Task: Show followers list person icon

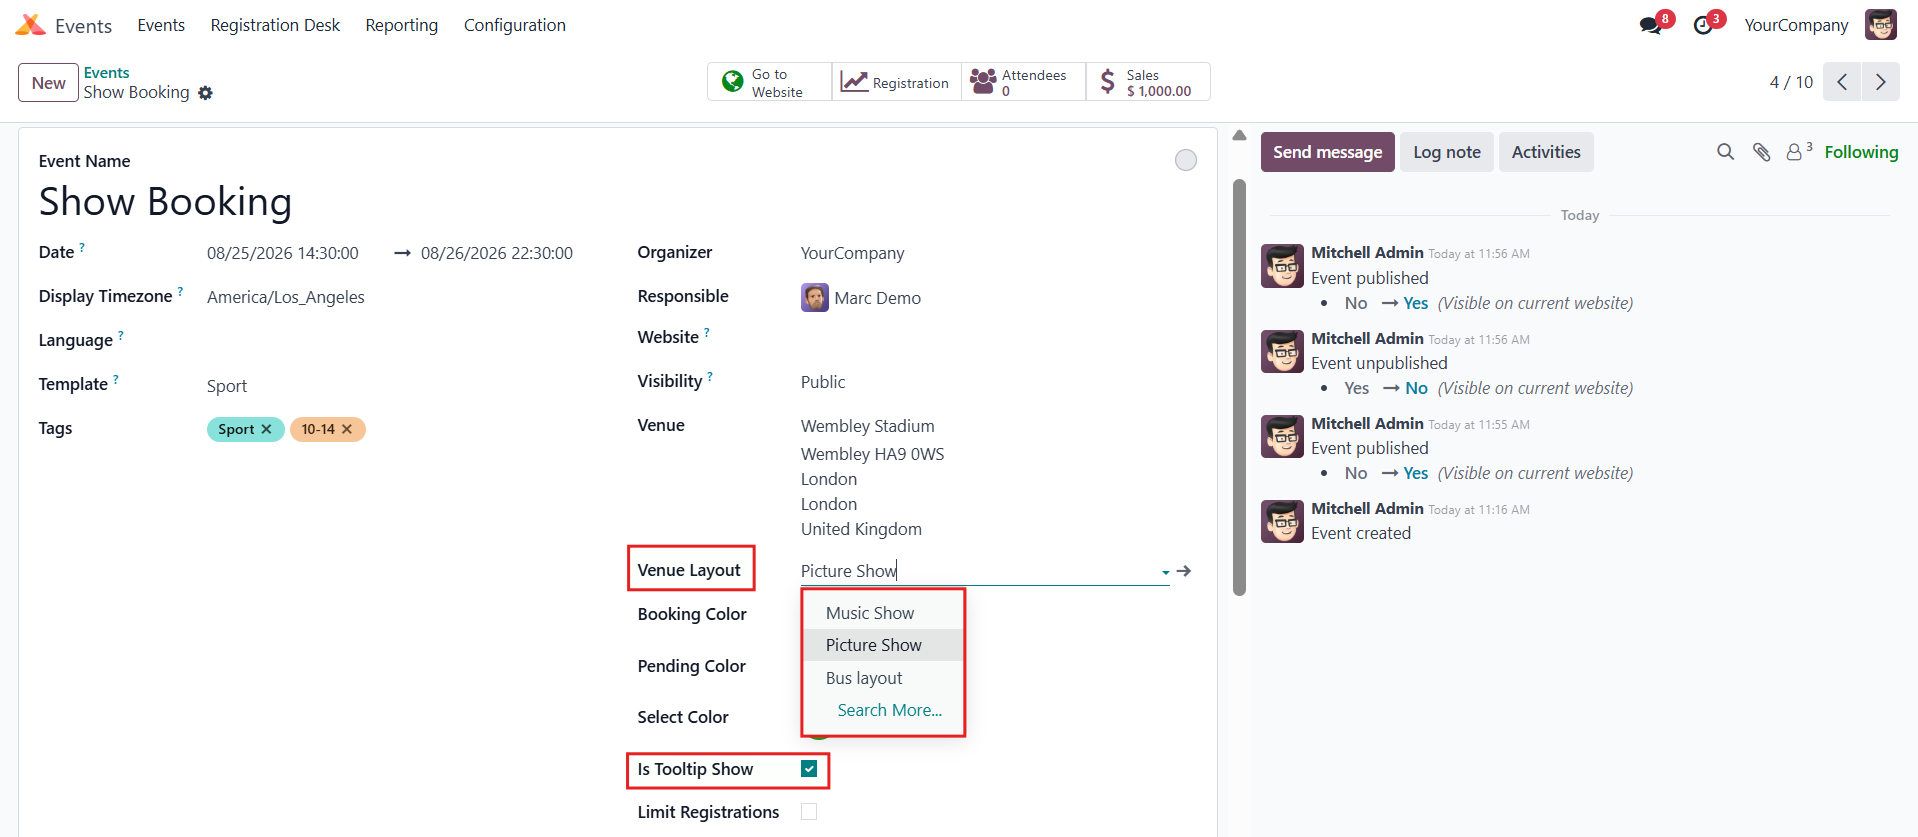Action: pyautogui.click(x=1794, y=152)
